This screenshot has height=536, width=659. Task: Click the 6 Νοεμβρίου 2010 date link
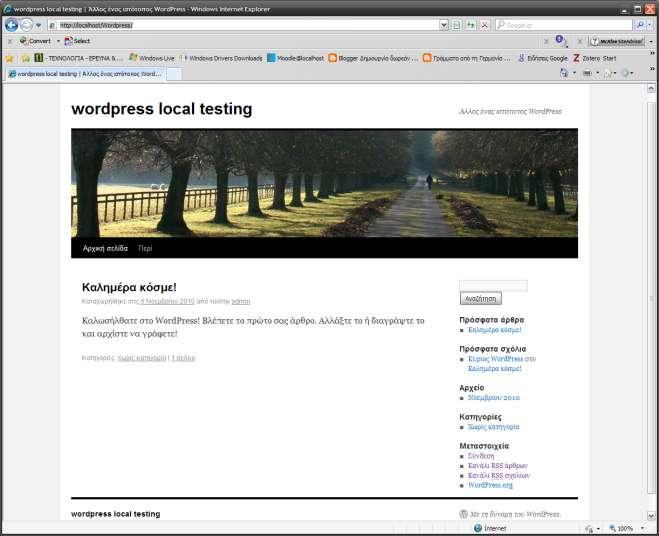click(x=167, y=301)
